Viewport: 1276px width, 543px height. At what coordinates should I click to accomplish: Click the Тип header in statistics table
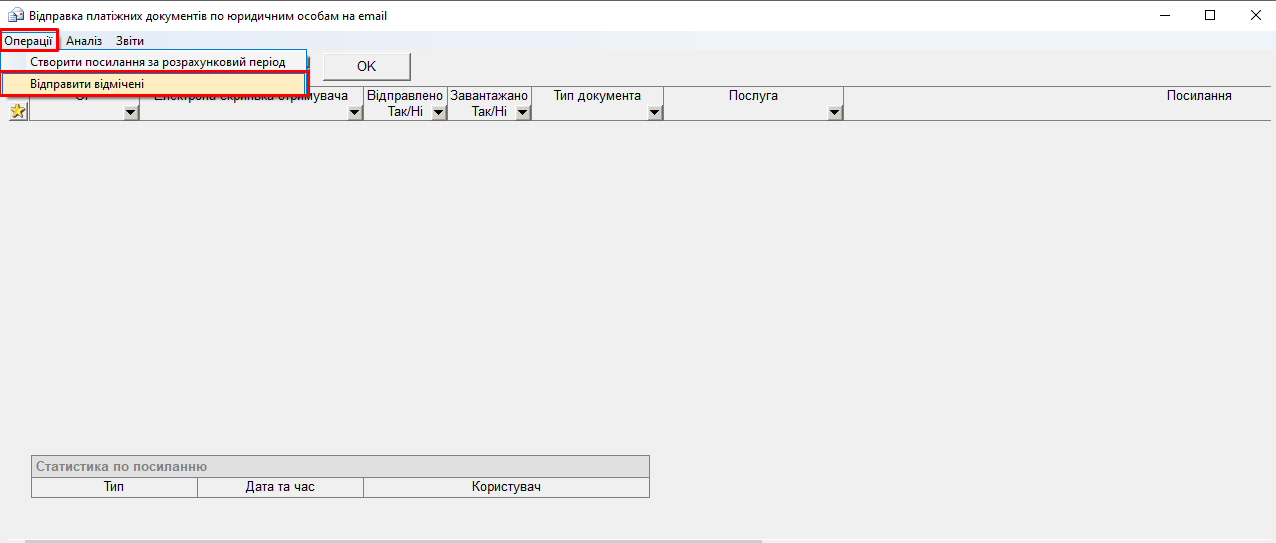coord(114,487)
